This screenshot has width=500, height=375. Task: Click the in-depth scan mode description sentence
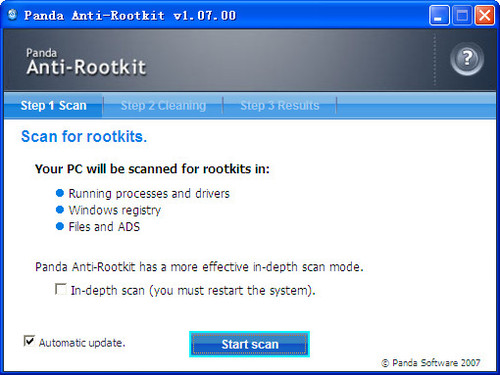(x=199, y=267)
